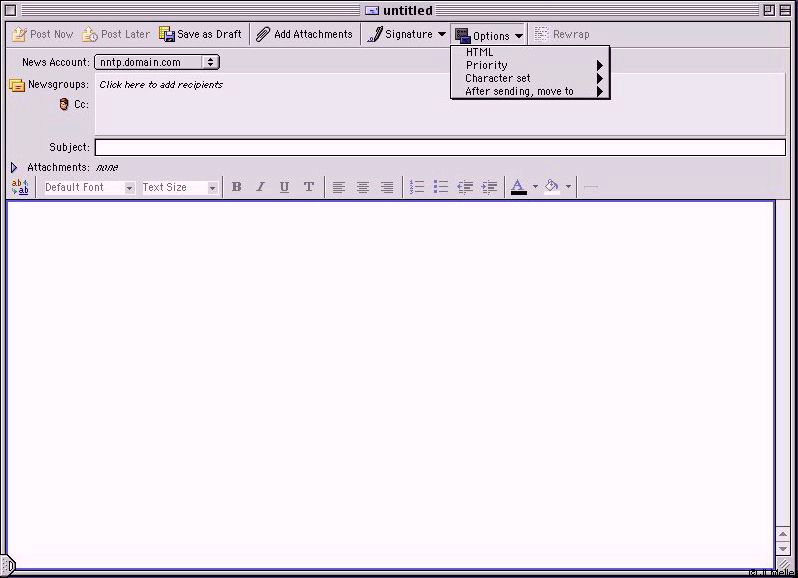The height and width of the screenshot is (578, 798).
Task: Toggle Italic formatting
Action: point(260,187)
